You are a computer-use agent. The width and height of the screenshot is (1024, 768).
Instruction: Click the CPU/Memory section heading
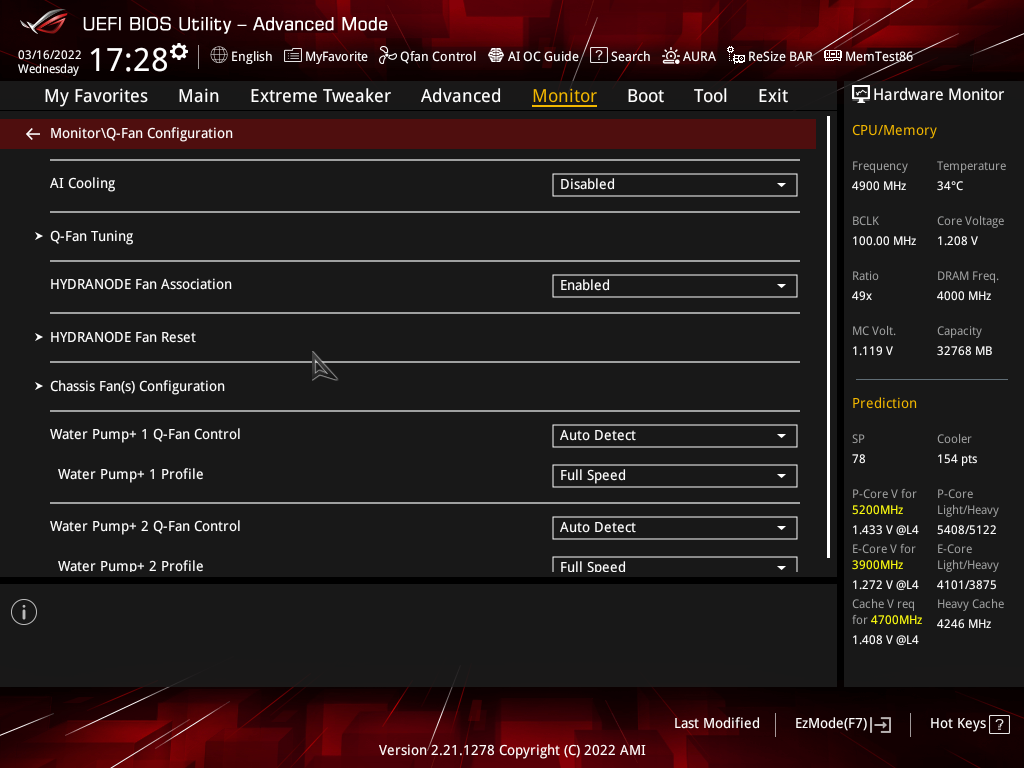(x=894, y=131)
